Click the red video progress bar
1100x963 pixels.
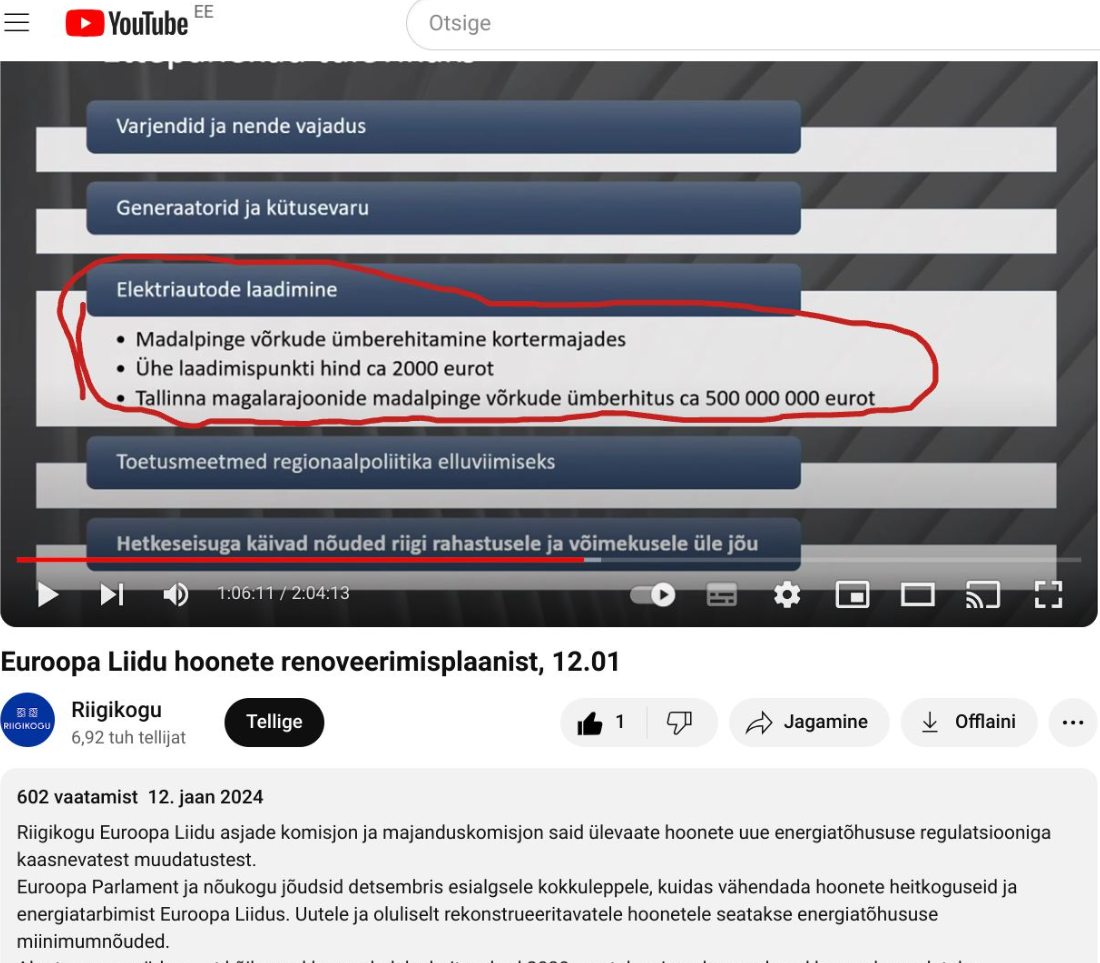point(300,560)
